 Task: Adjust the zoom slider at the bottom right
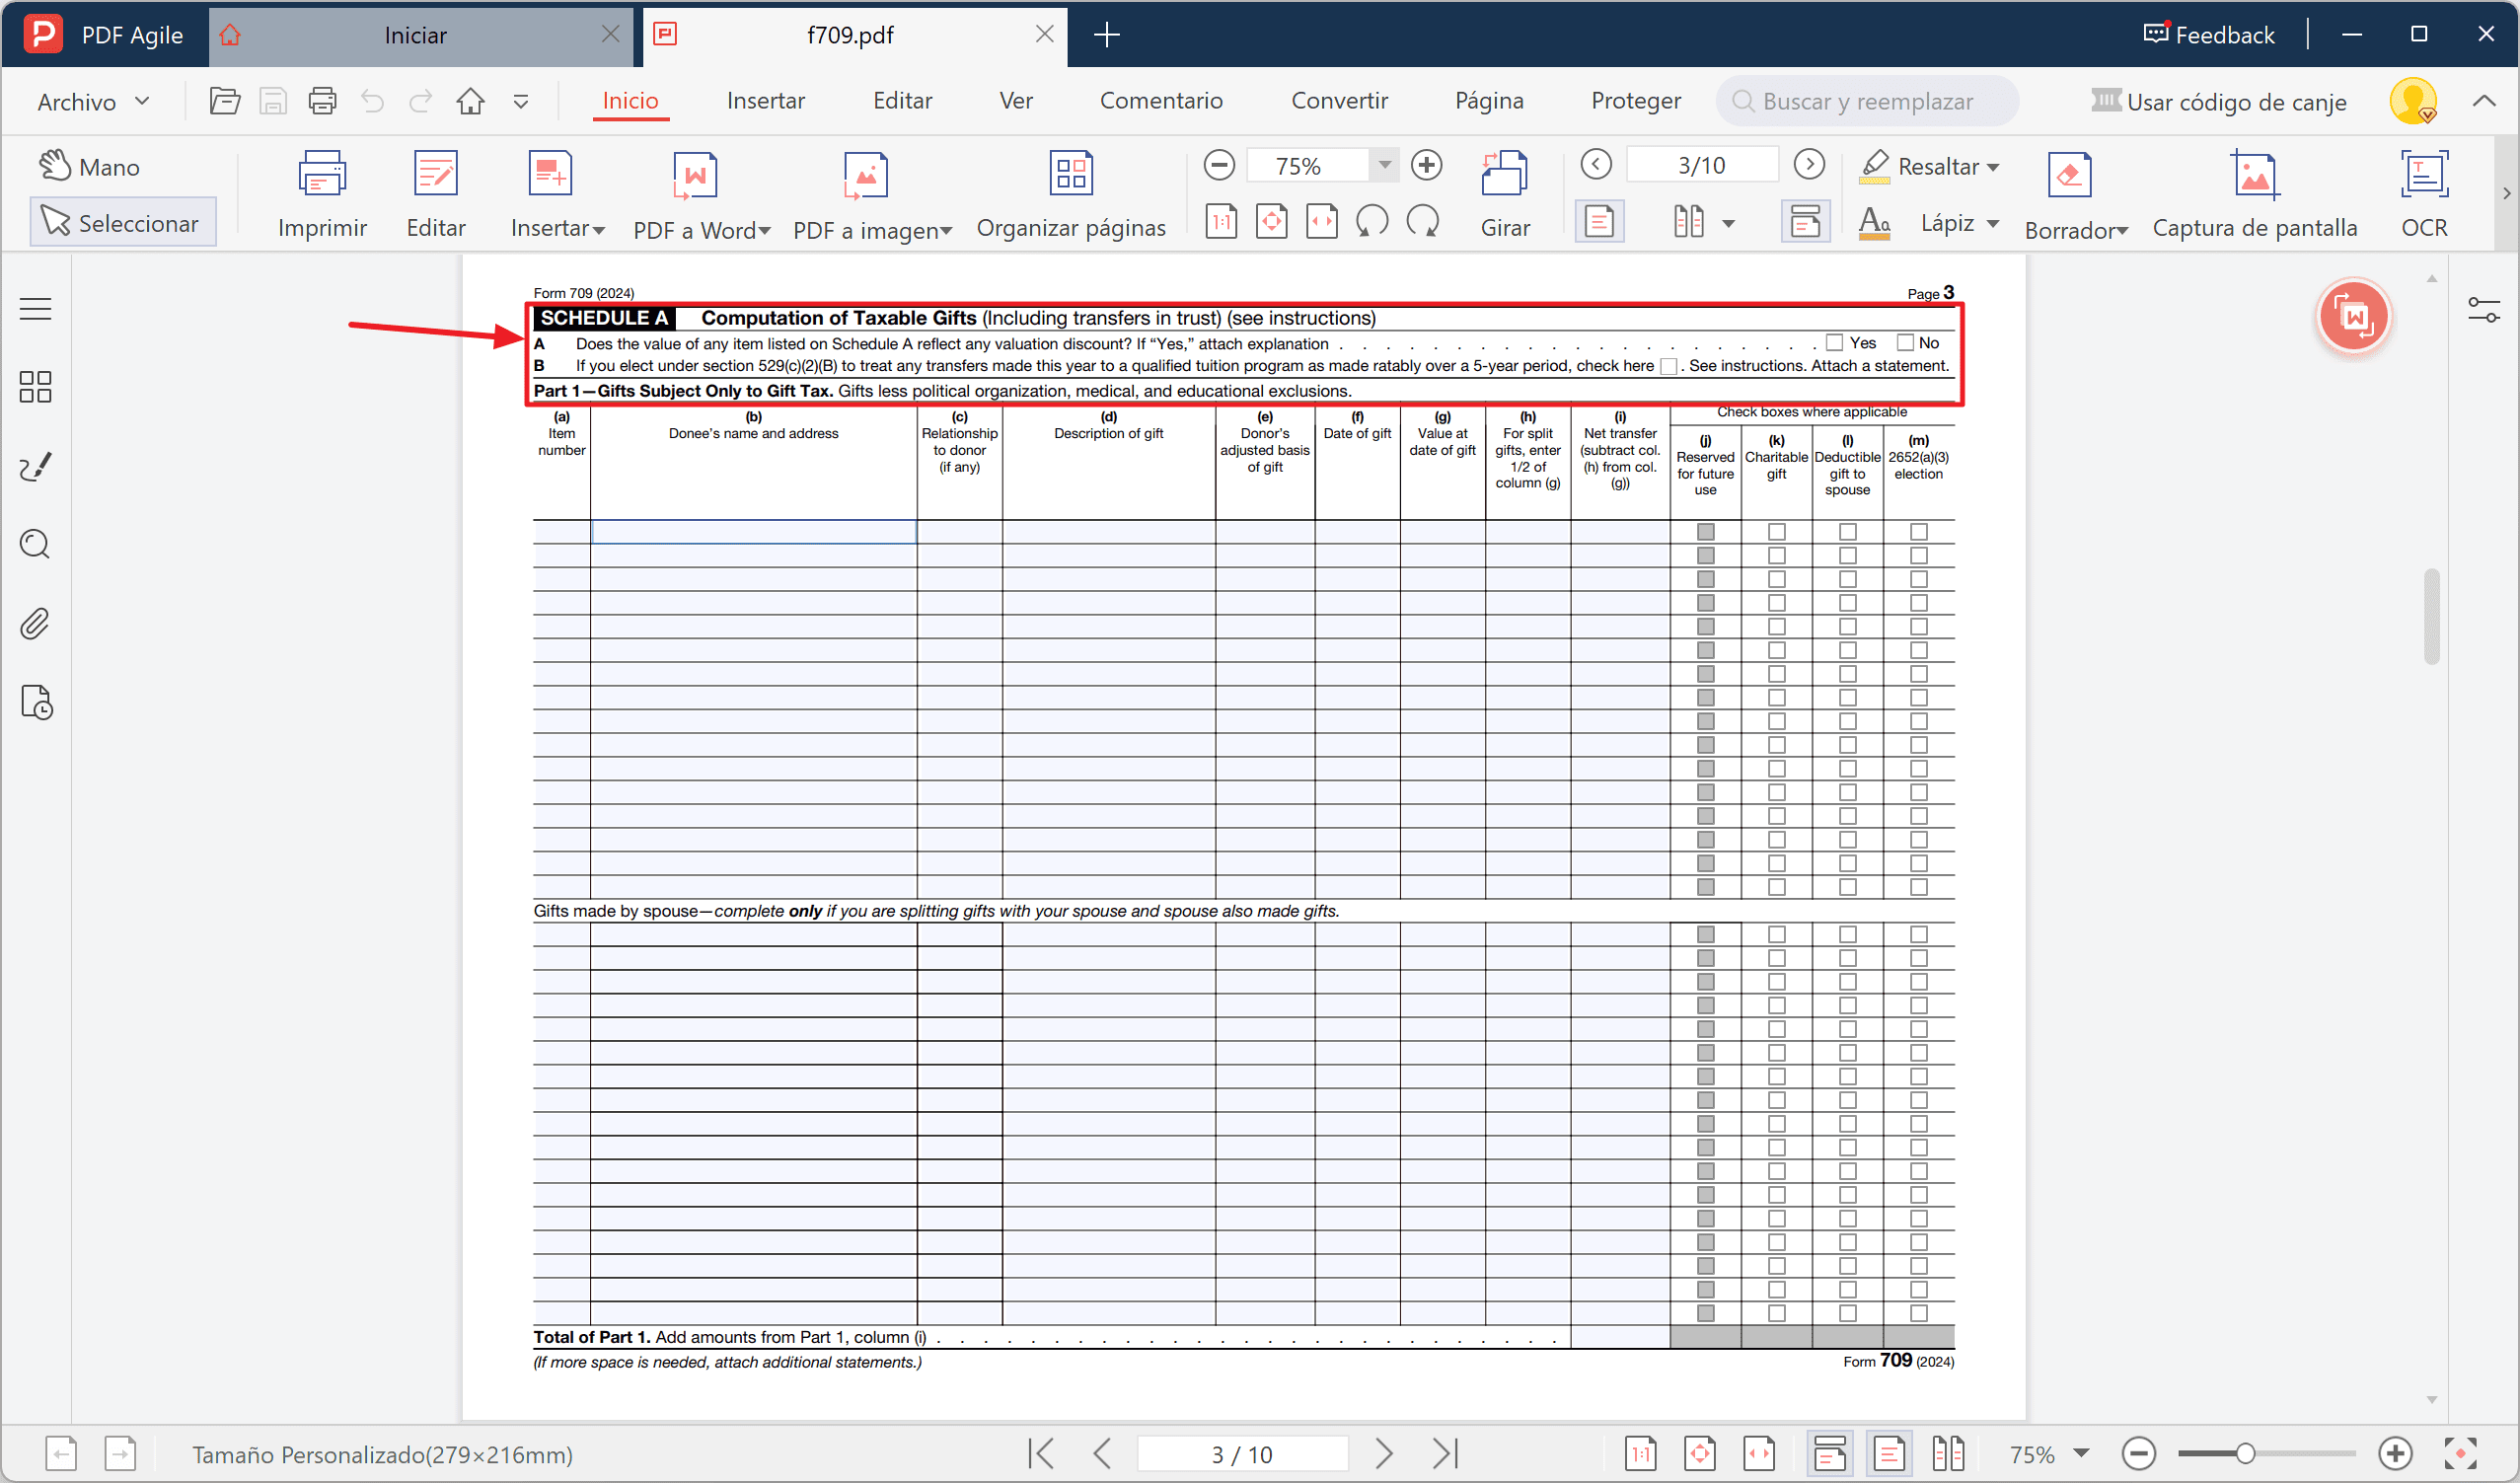click(x=2247, y=1453)
